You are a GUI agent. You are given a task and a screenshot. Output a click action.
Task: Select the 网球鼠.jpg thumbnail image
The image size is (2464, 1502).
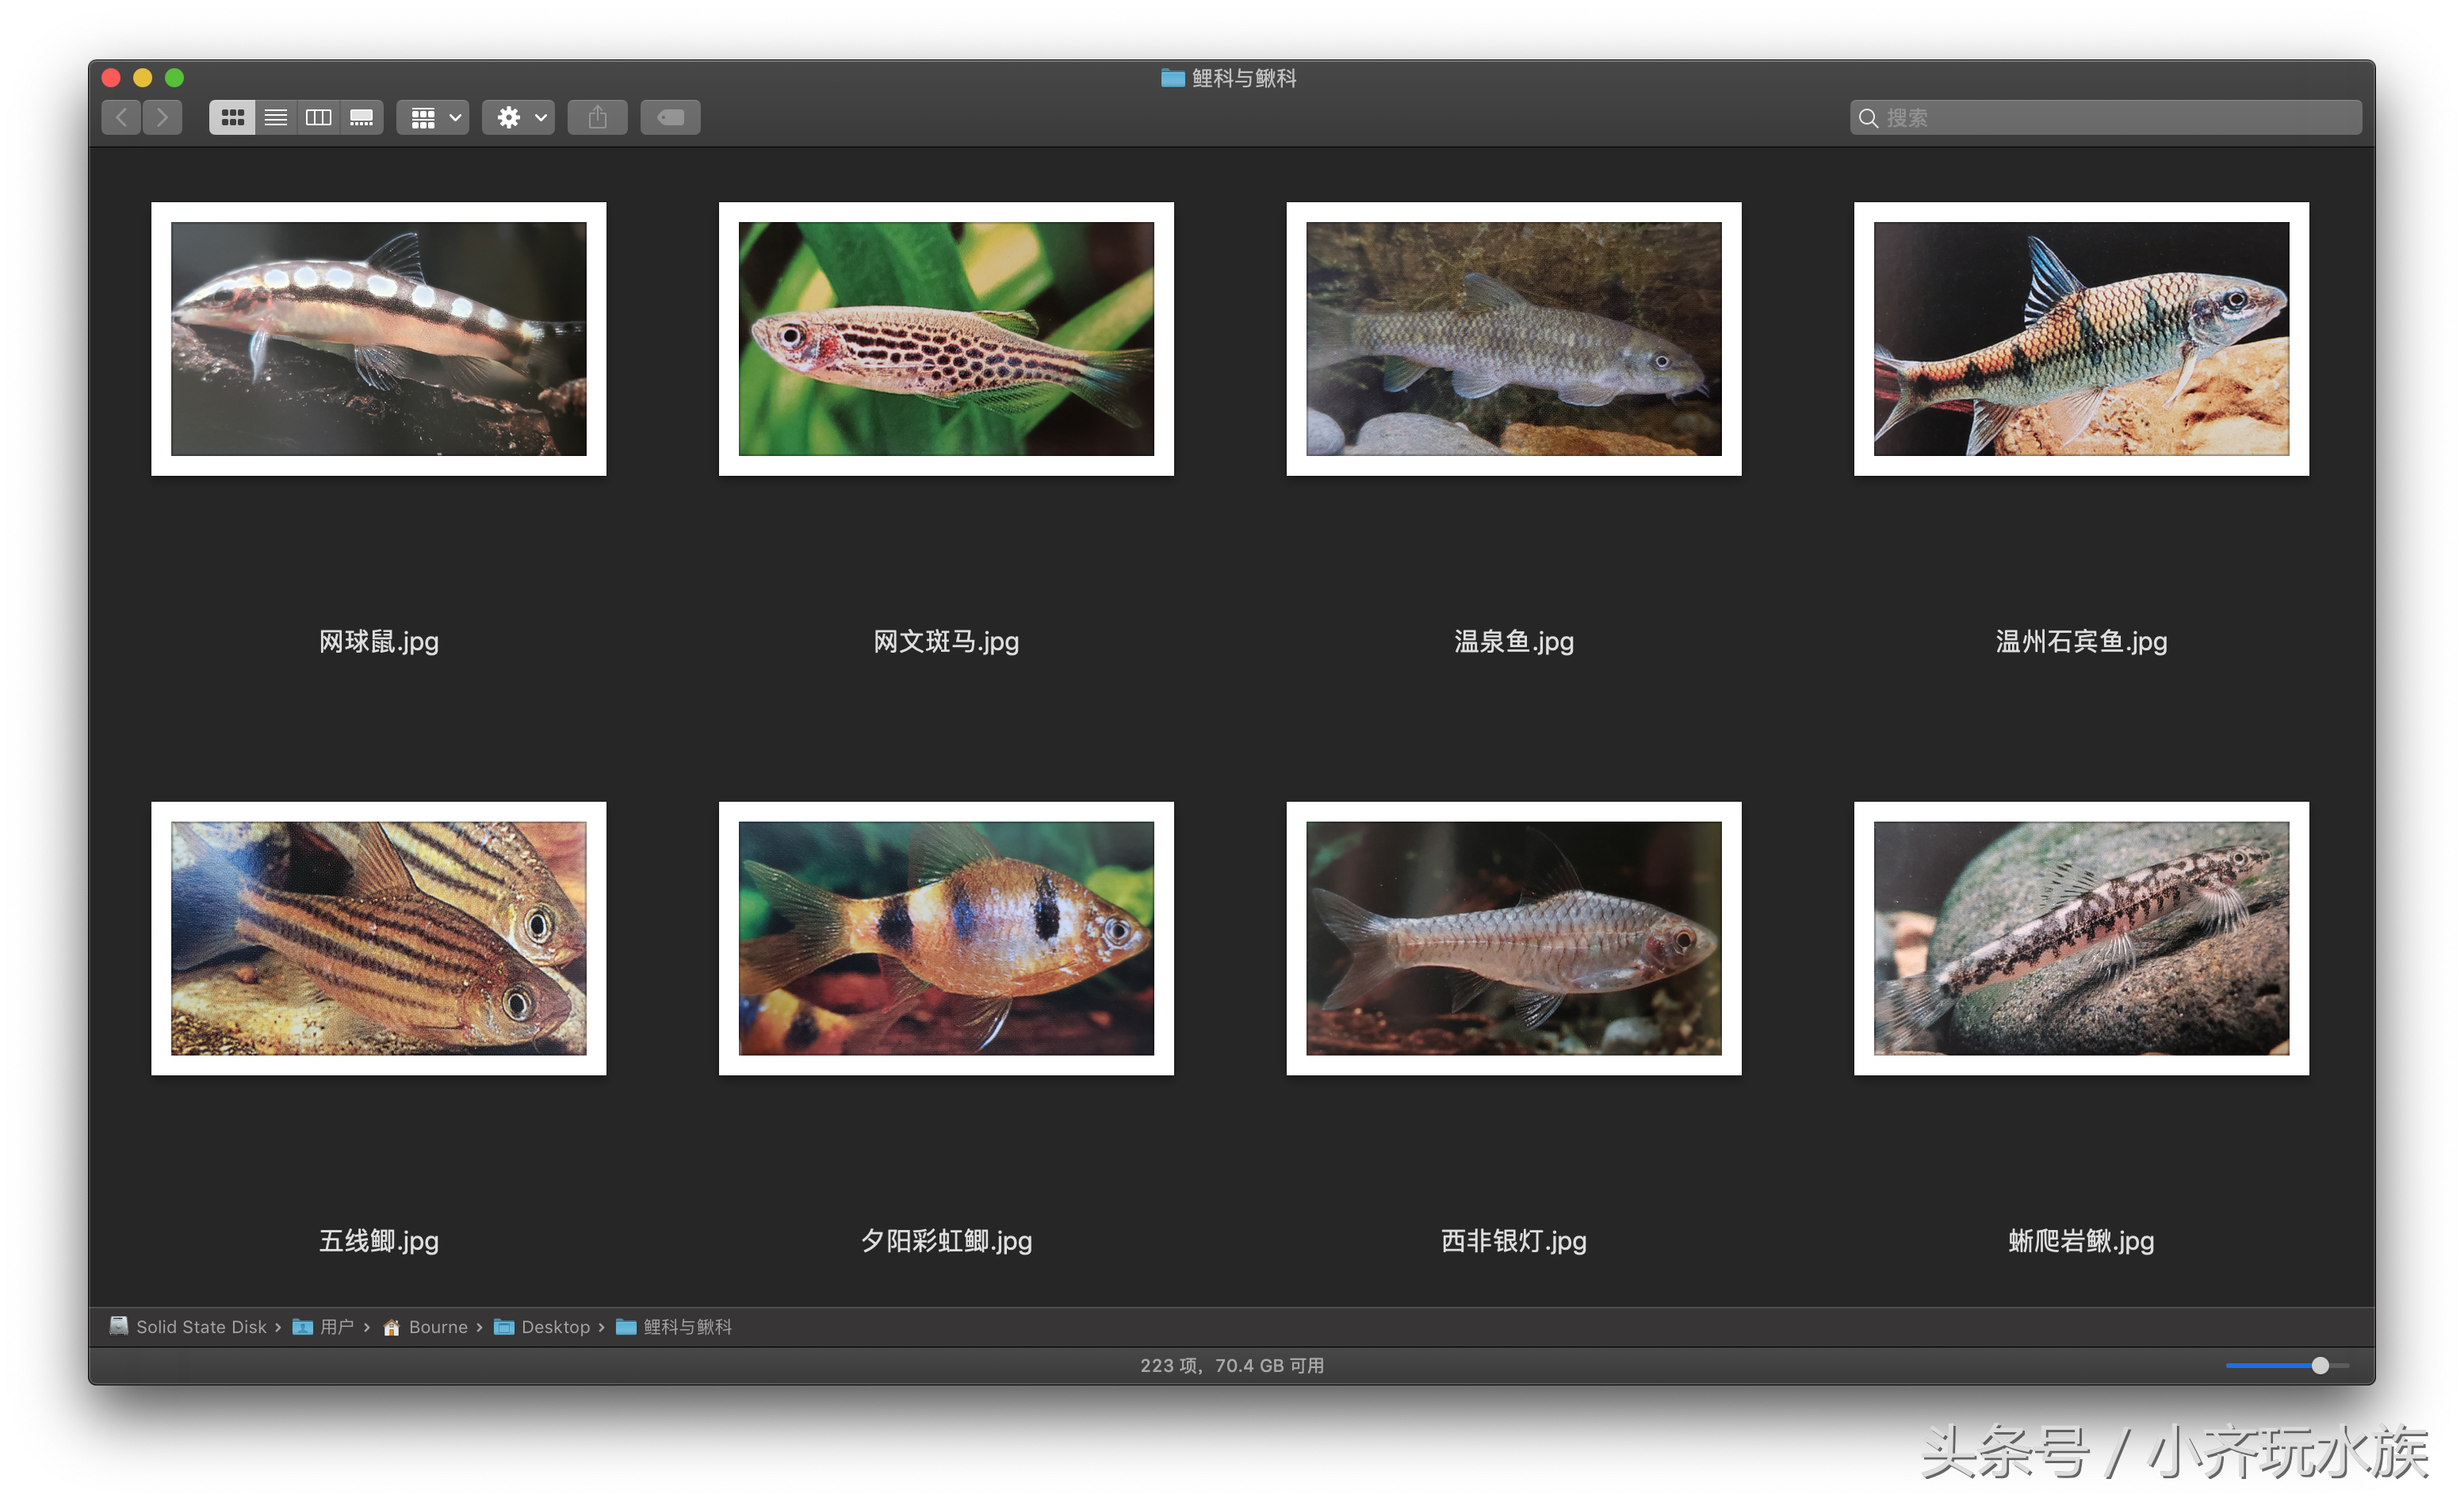(x=379, y=339)
